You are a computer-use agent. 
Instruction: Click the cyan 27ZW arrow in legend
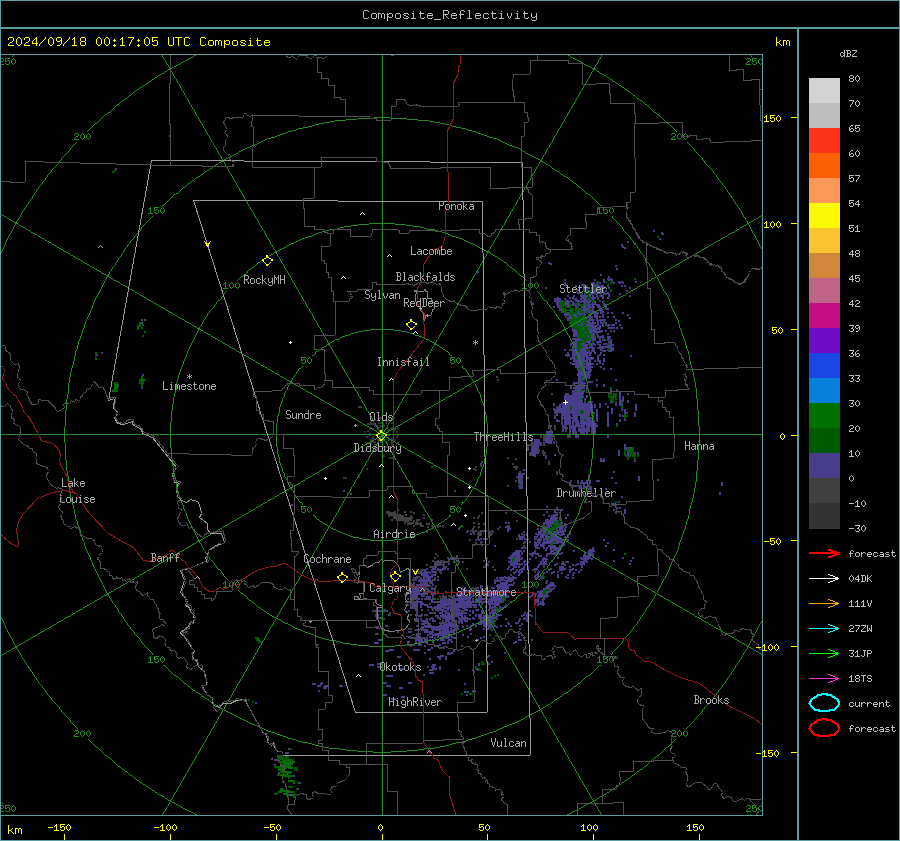tap(824, 629)
